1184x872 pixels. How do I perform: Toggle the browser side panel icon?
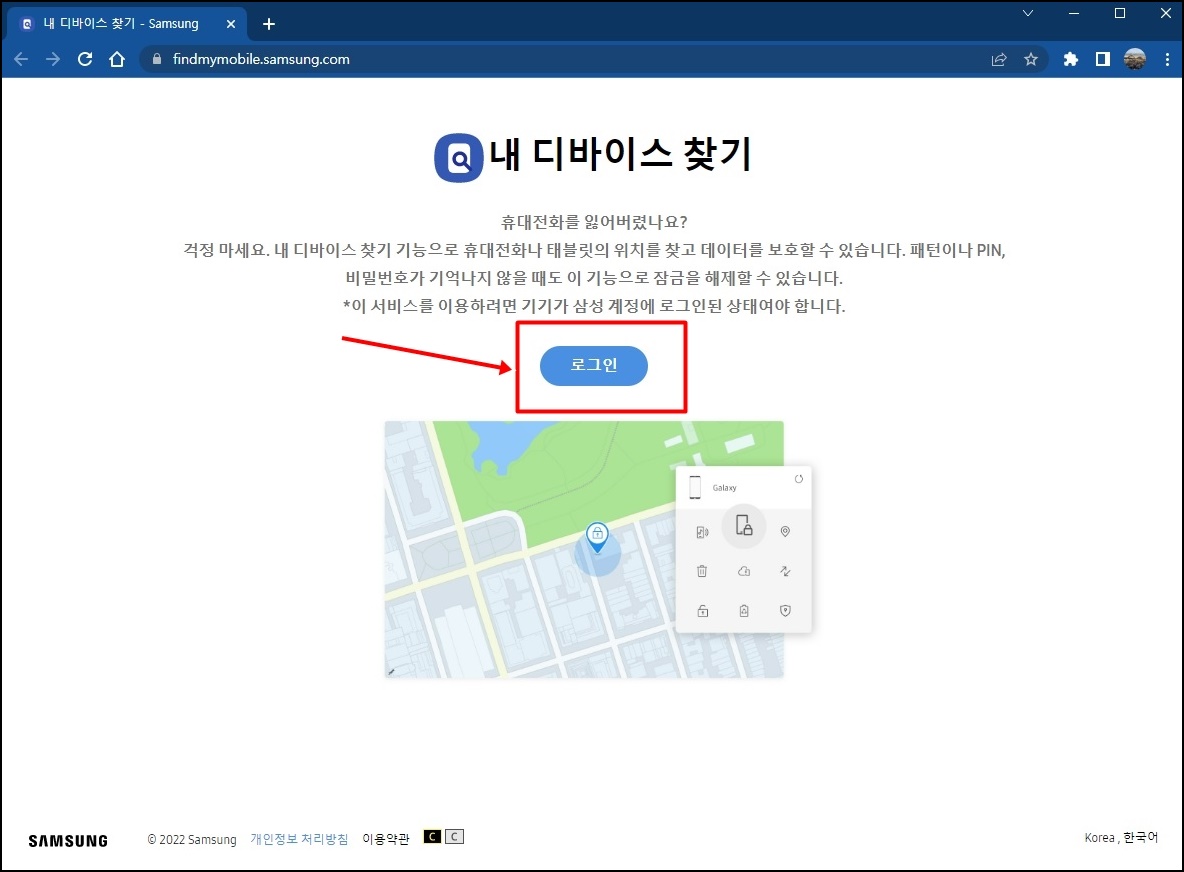[1102, 59]
